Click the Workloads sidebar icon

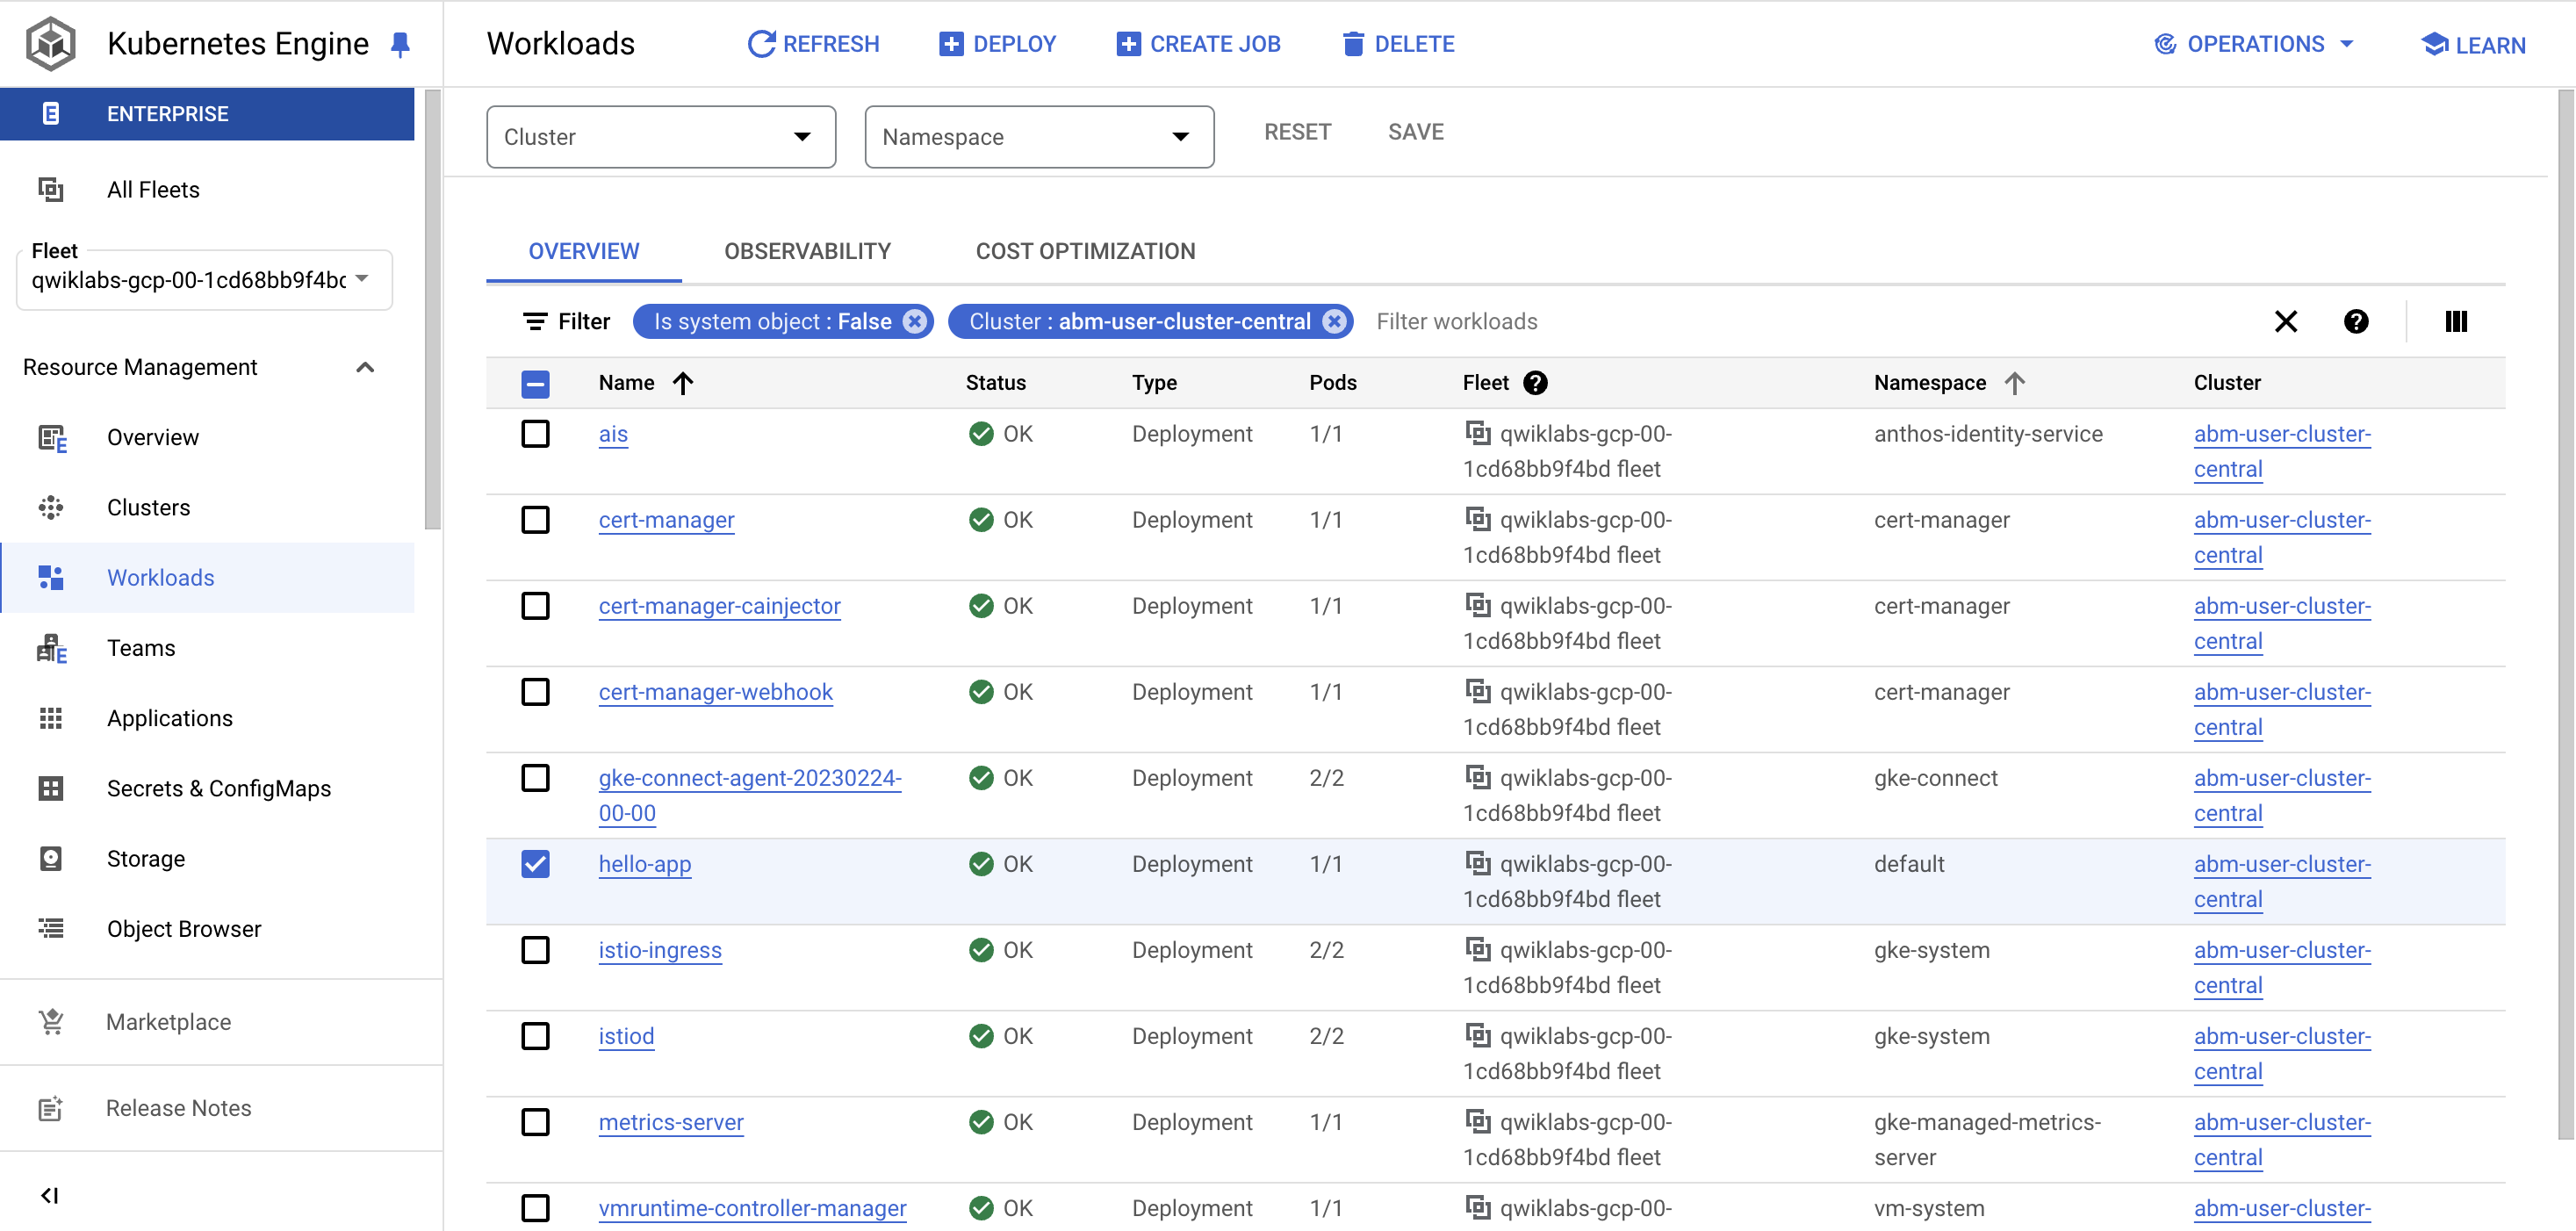point(51,577)
